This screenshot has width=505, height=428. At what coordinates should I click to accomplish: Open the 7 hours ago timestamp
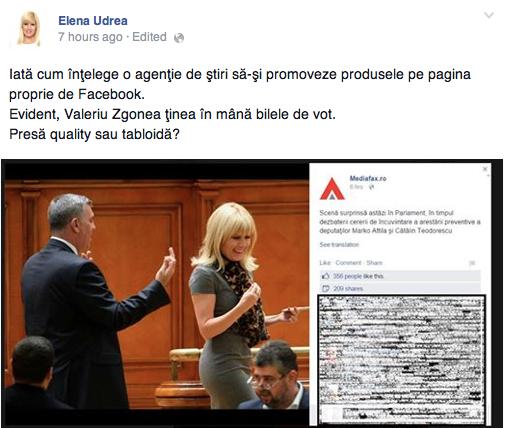point(90,37)
